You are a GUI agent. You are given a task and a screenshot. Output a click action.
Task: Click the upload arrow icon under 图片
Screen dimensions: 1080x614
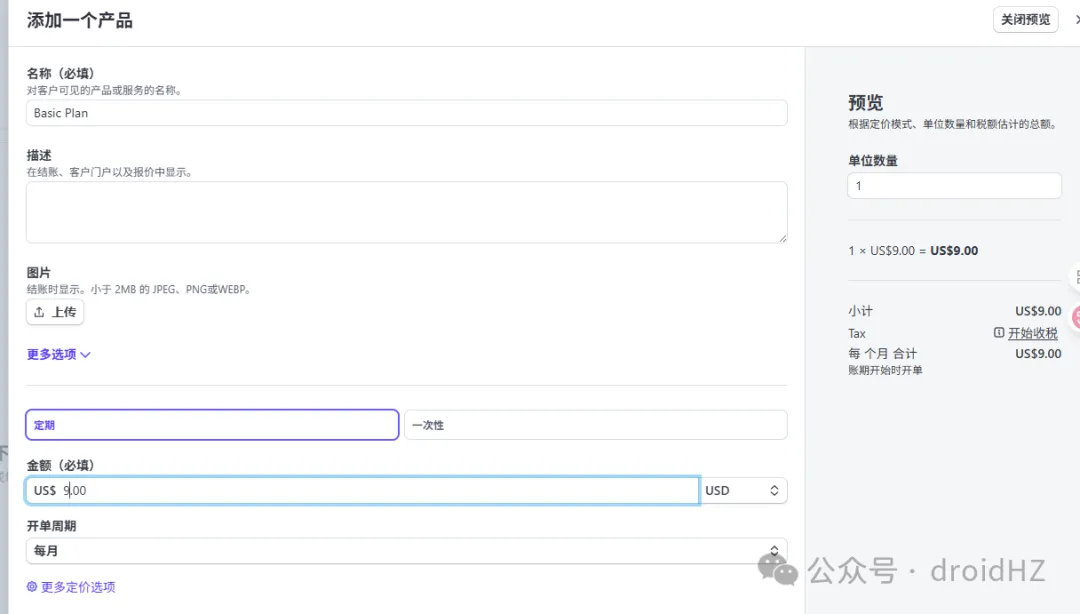click(39, 312)
